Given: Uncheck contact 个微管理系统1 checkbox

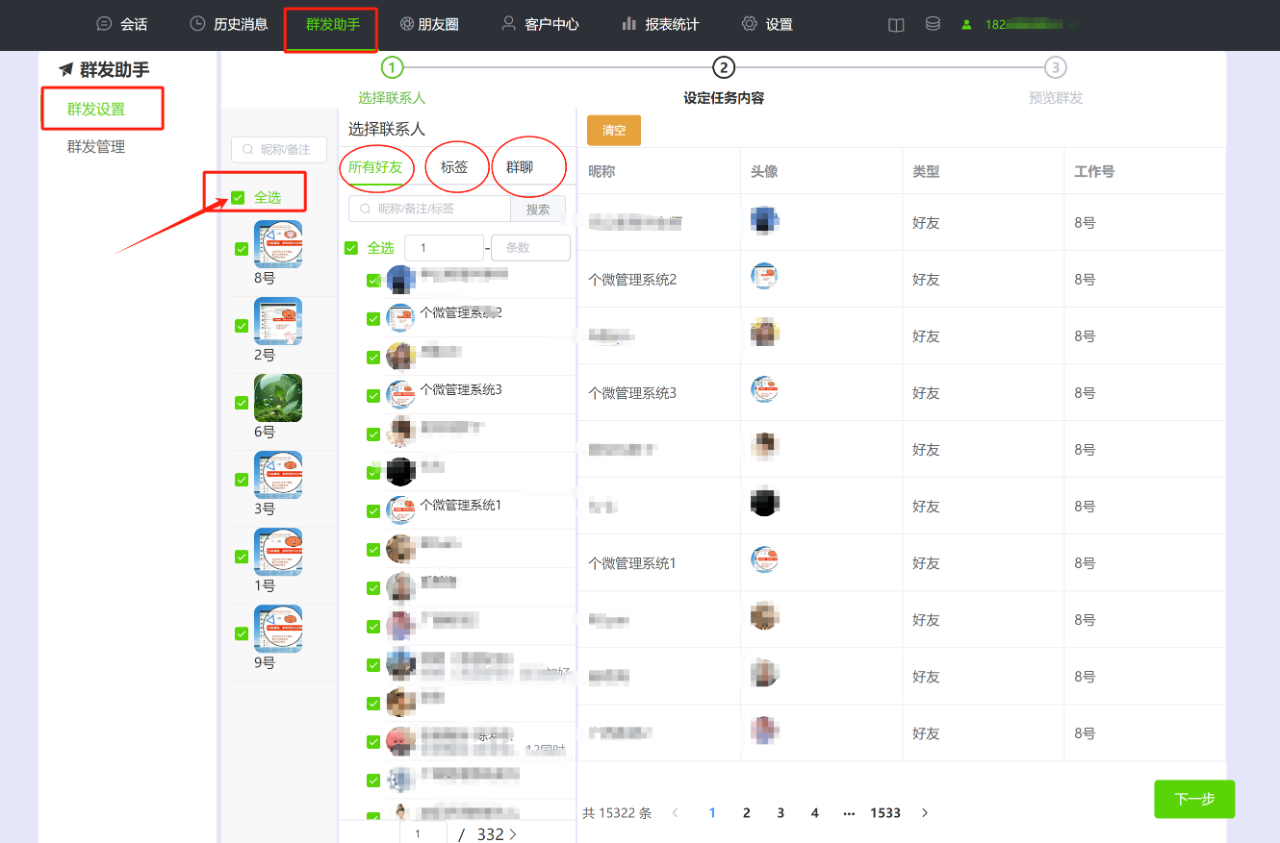Looking at the screenshot, I should [373, 511].
